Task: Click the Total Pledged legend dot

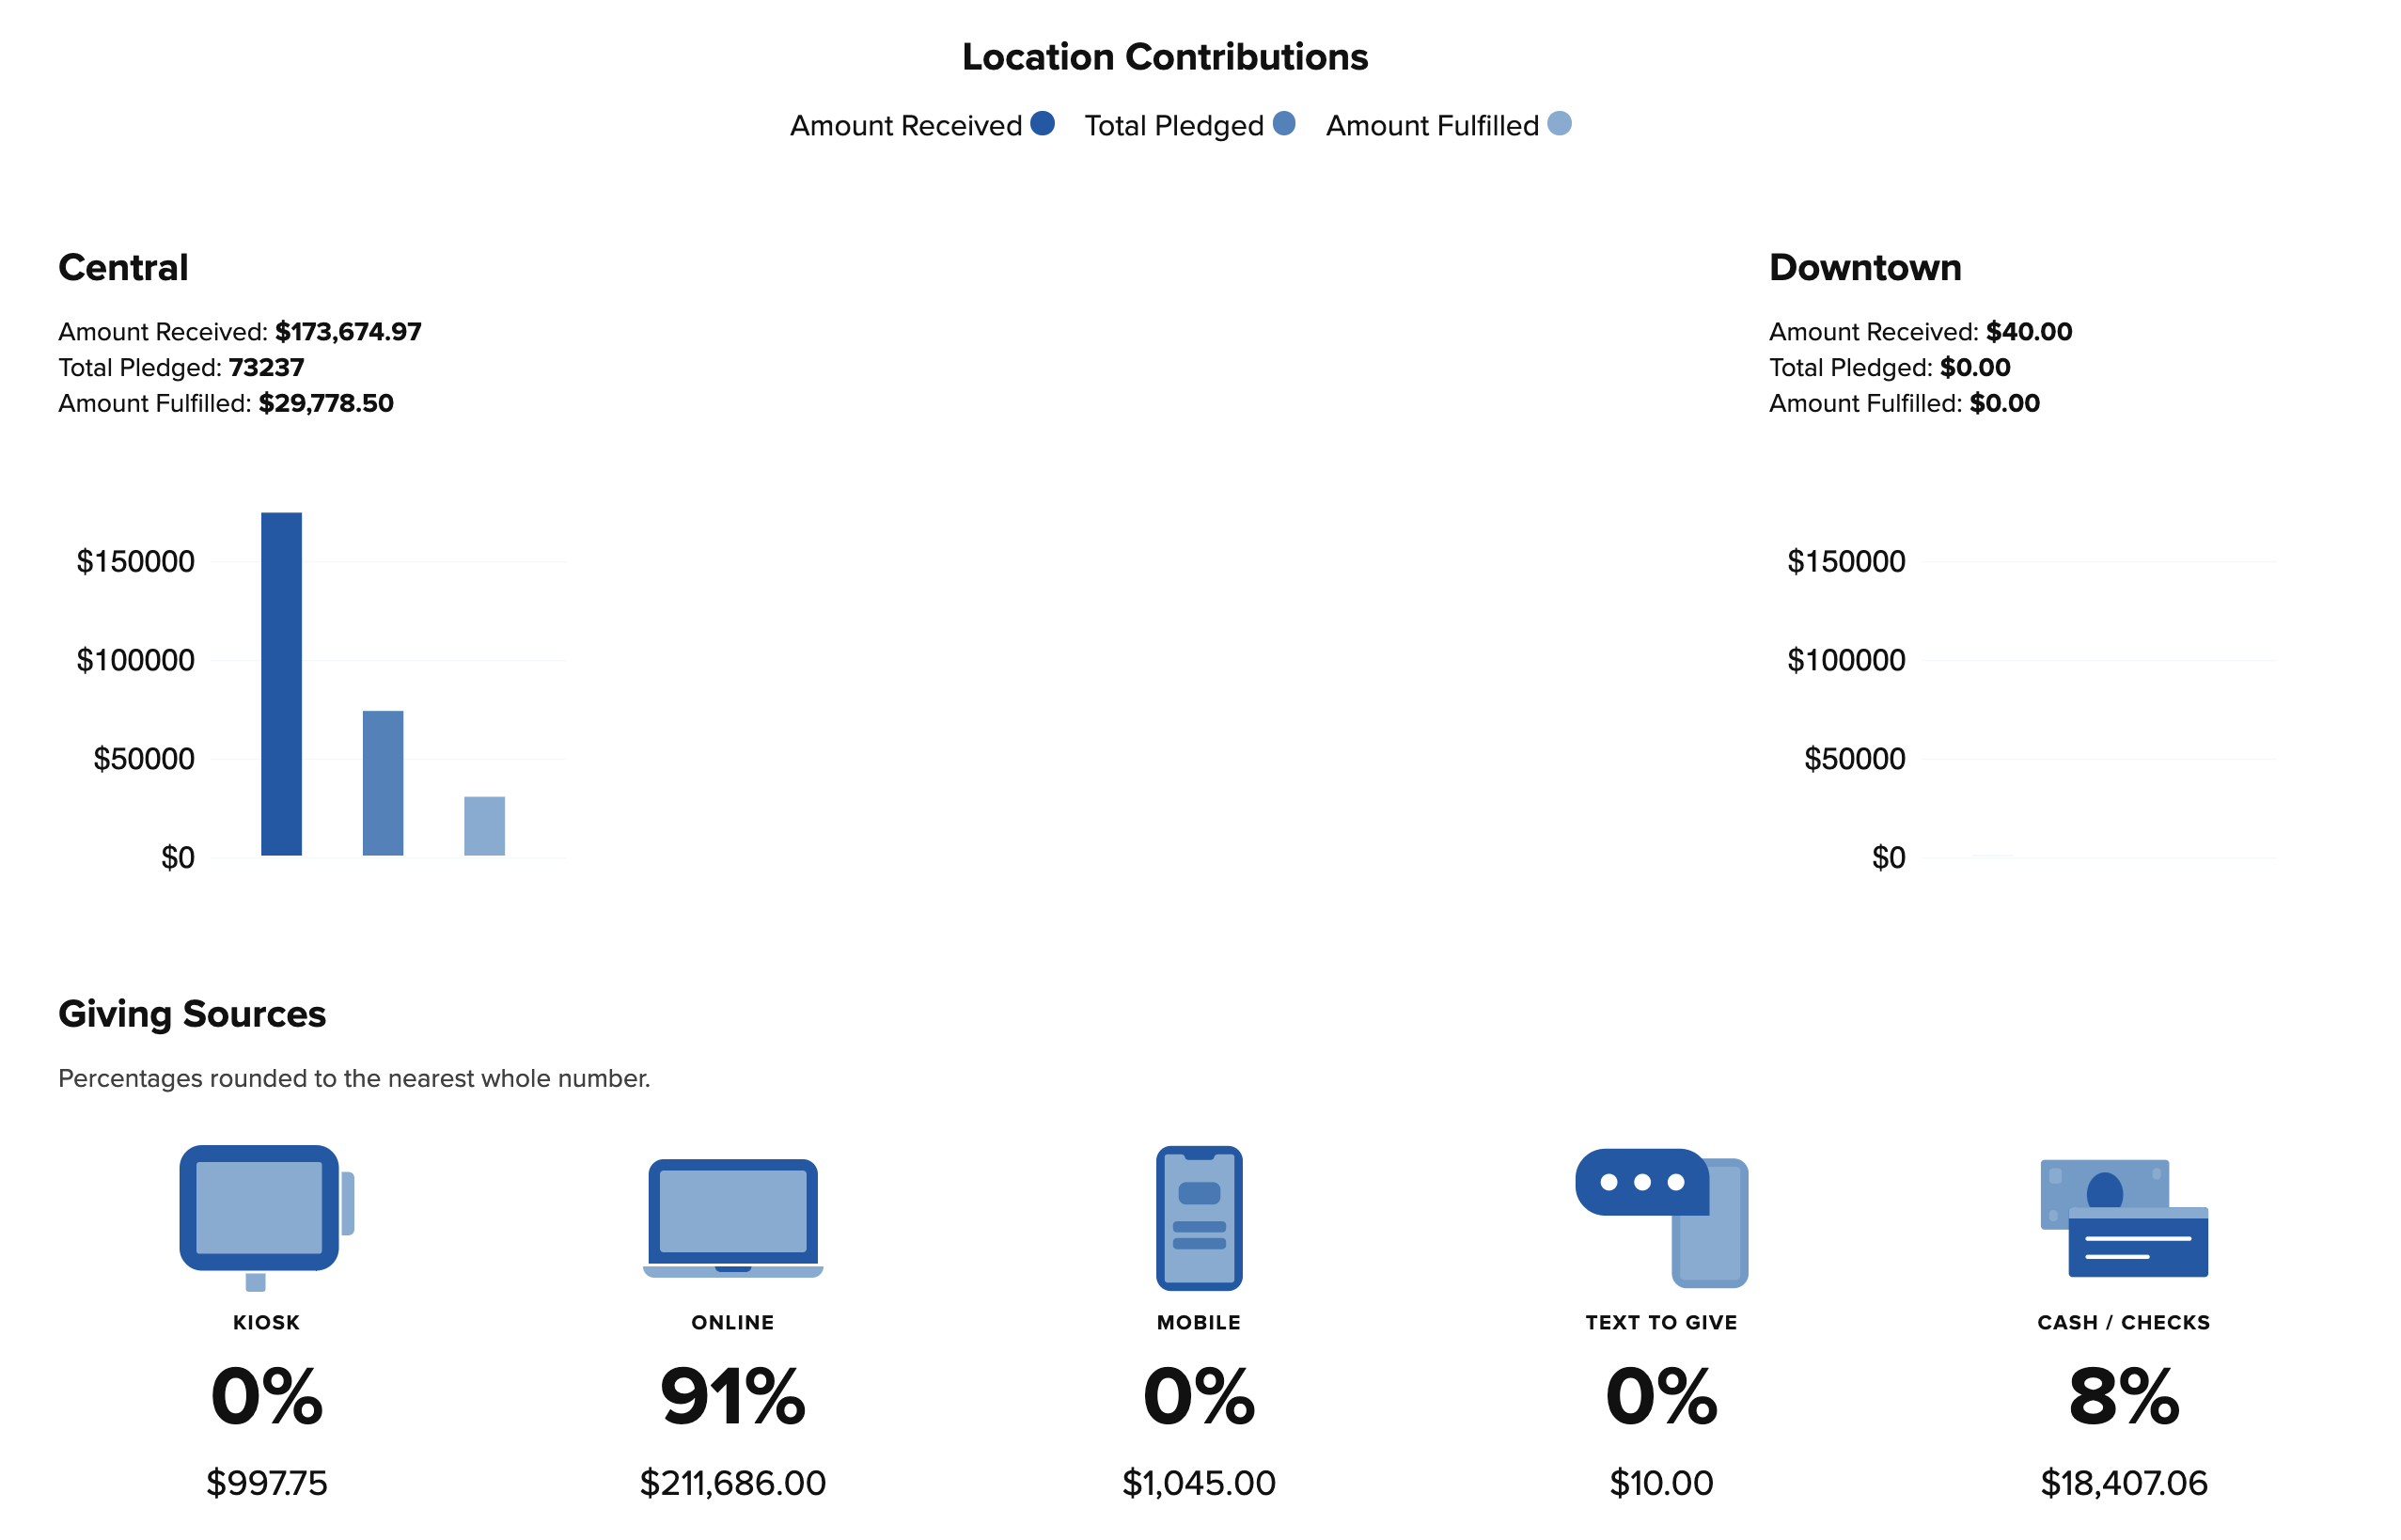Action: [x=1284, y=123]
